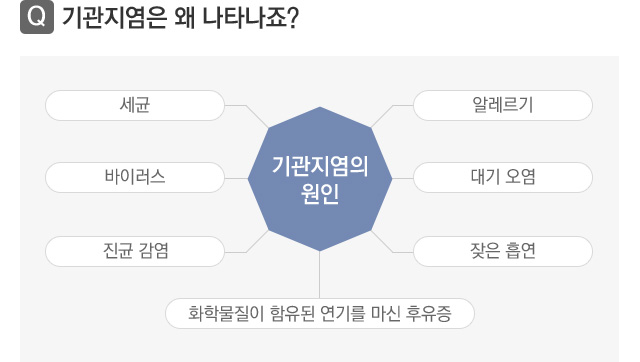Select the text '기관지염의' in the octagon
This screenshot has height=362, width=640.
pyautogui.click(x=320, y=166)
